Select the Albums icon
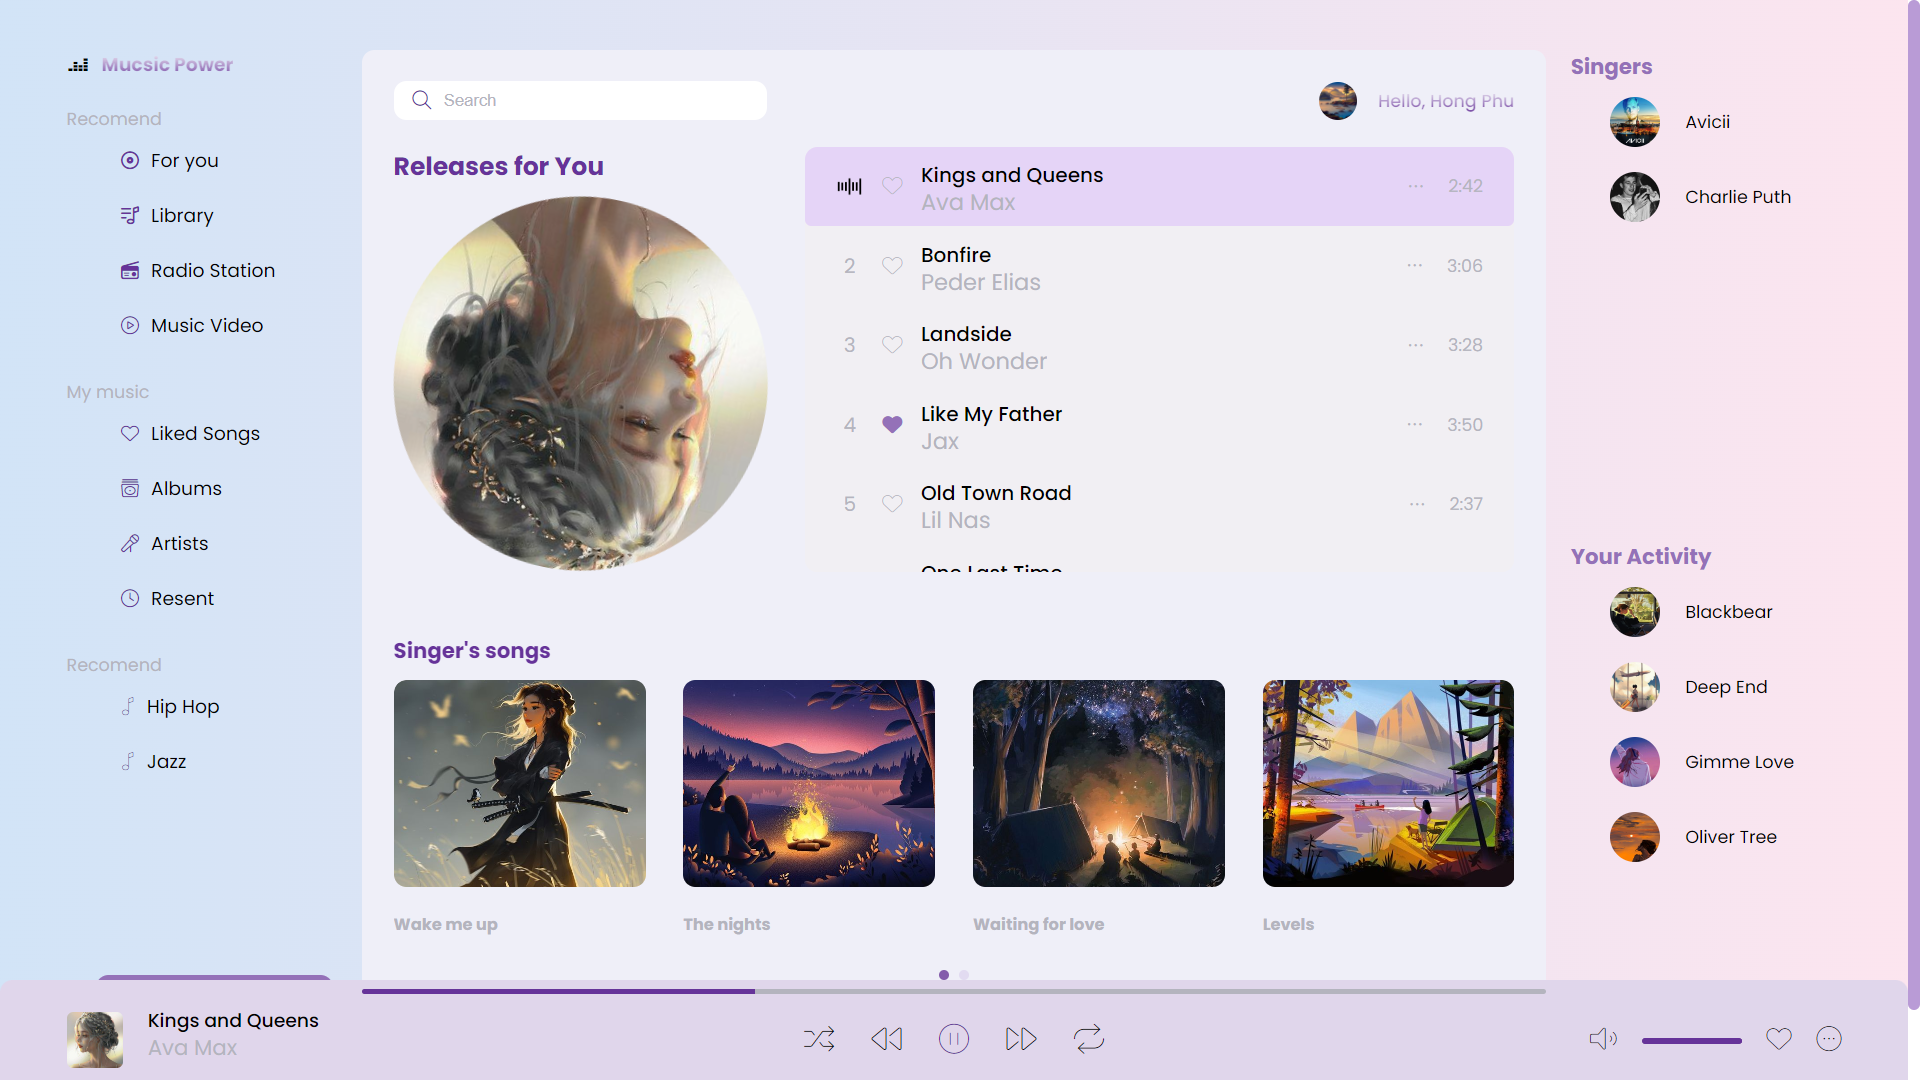Image resolution: width=1920 pixels, height=1080 pixels. tap(130, 488)
